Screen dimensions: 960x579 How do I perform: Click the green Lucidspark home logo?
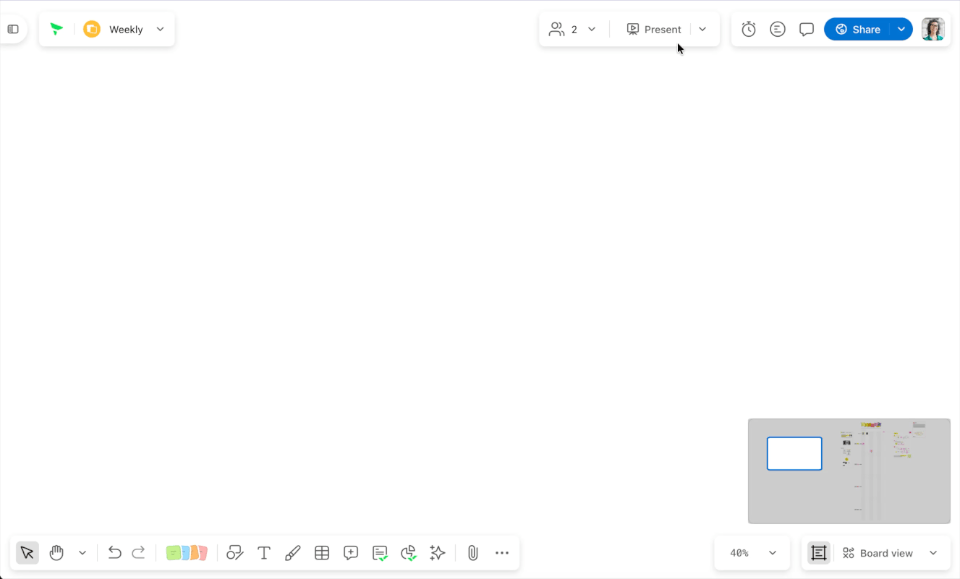click(x=56, y=29)
